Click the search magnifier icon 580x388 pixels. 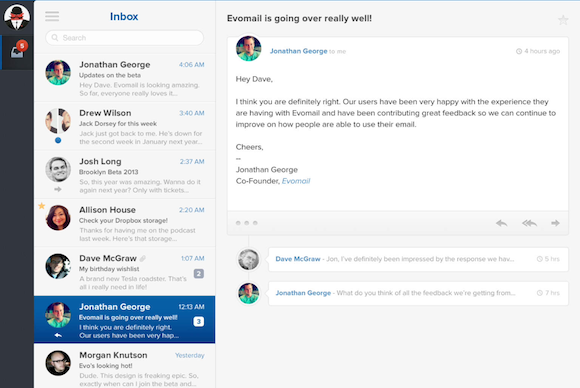click(x=55, y=38)
